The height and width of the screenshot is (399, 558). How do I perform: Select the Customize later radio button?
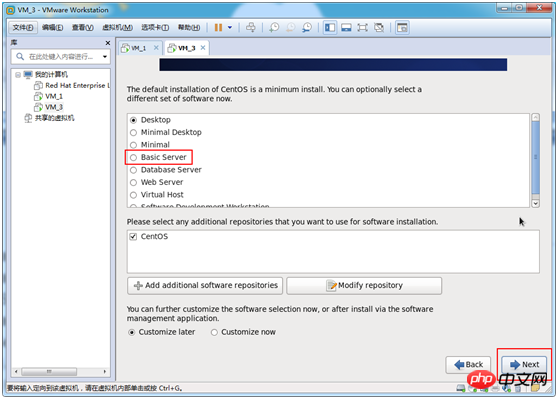132,332
